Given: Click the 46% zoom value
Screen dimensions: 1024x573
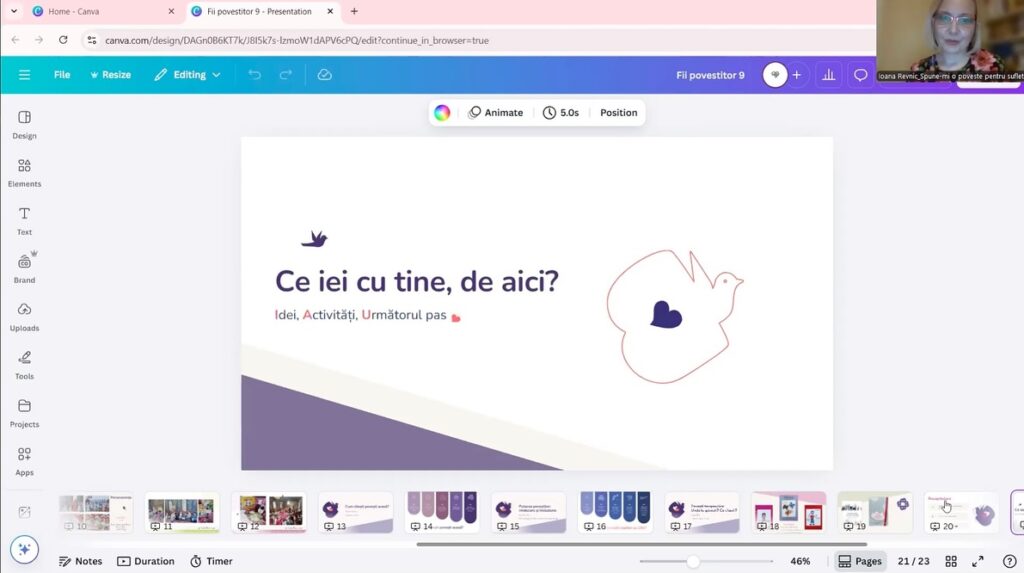Looking at the screenshot, I should pyautogui.click(x=800, y=561).
